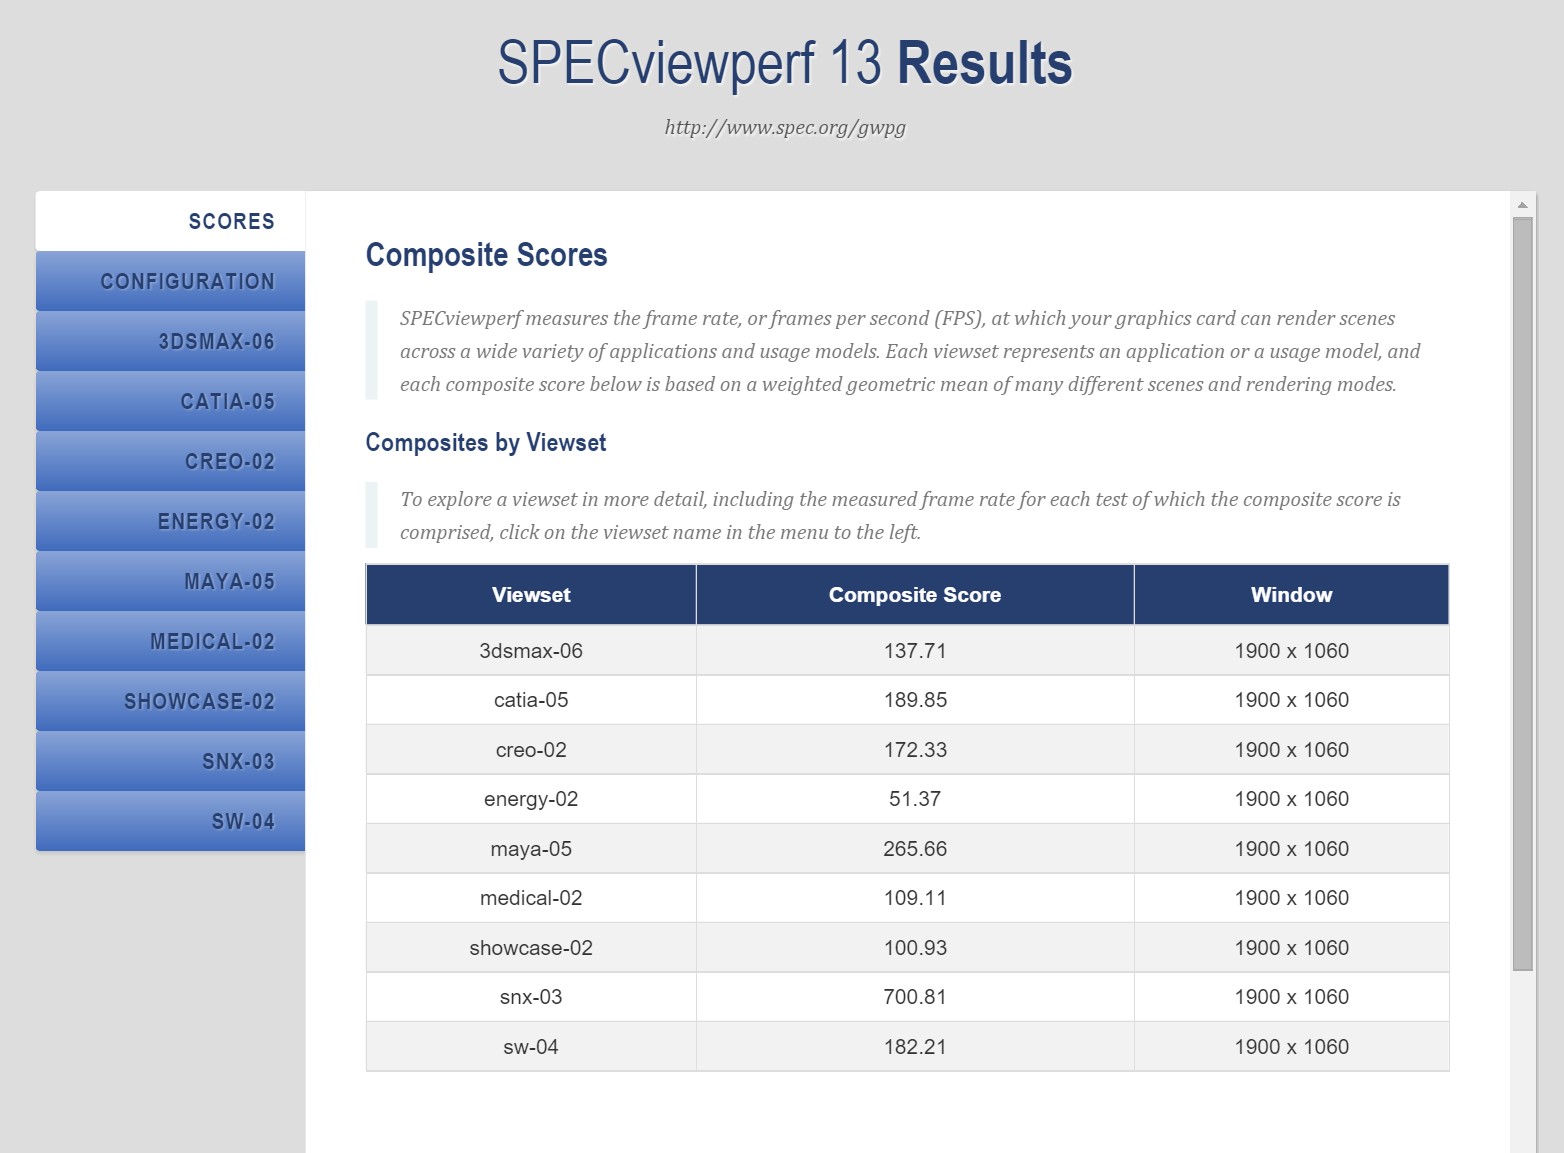The height and width of the screenshot is (1153, 1564).
Task: Click the scrollbar up arrow
Action: [x=1522, y=205]
